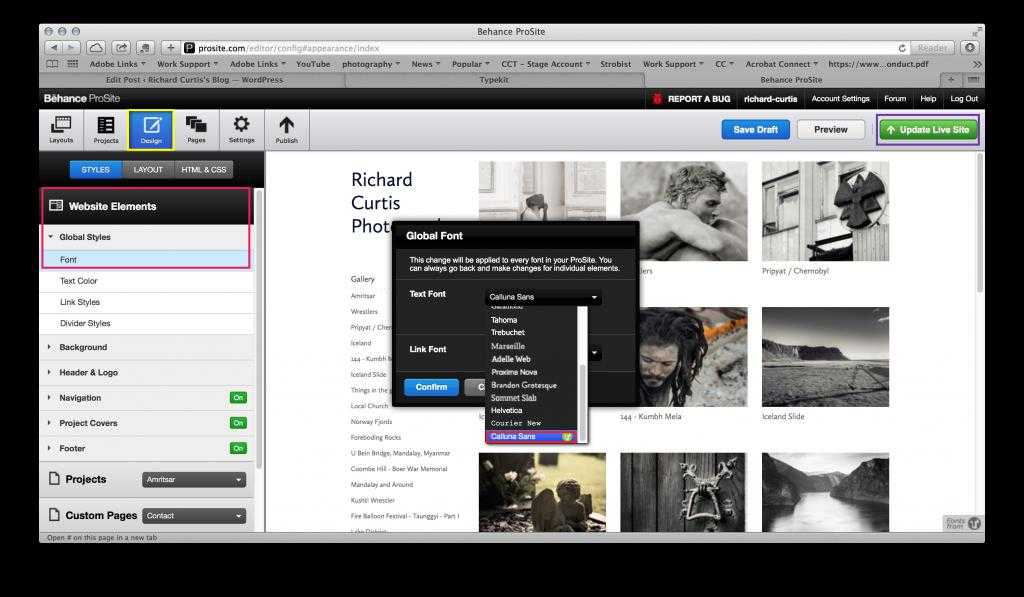
Task: Click Update Live Site button
Action: tap(927, 130)
